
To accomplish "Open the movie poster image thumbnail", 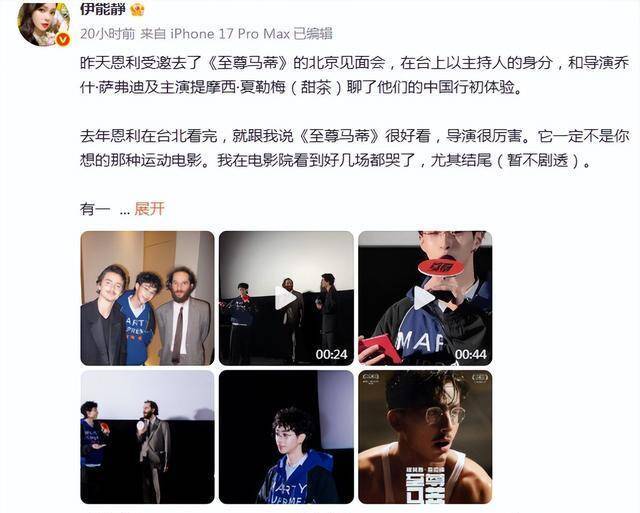I will pos(425,437).
